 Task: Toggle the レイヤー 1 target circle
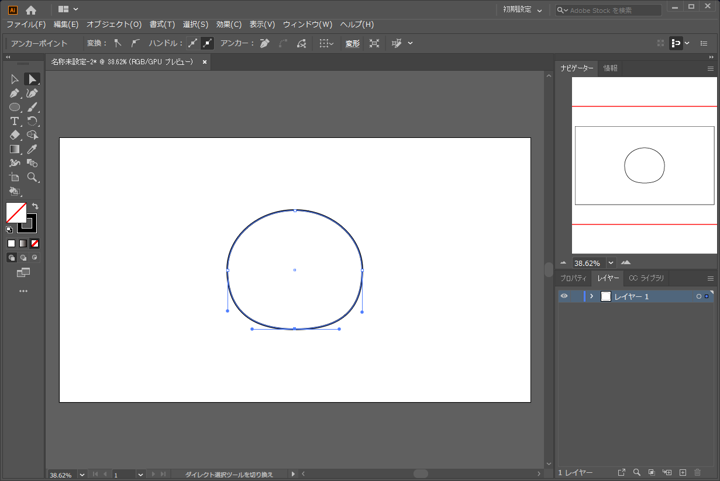[x=698, y=296]
